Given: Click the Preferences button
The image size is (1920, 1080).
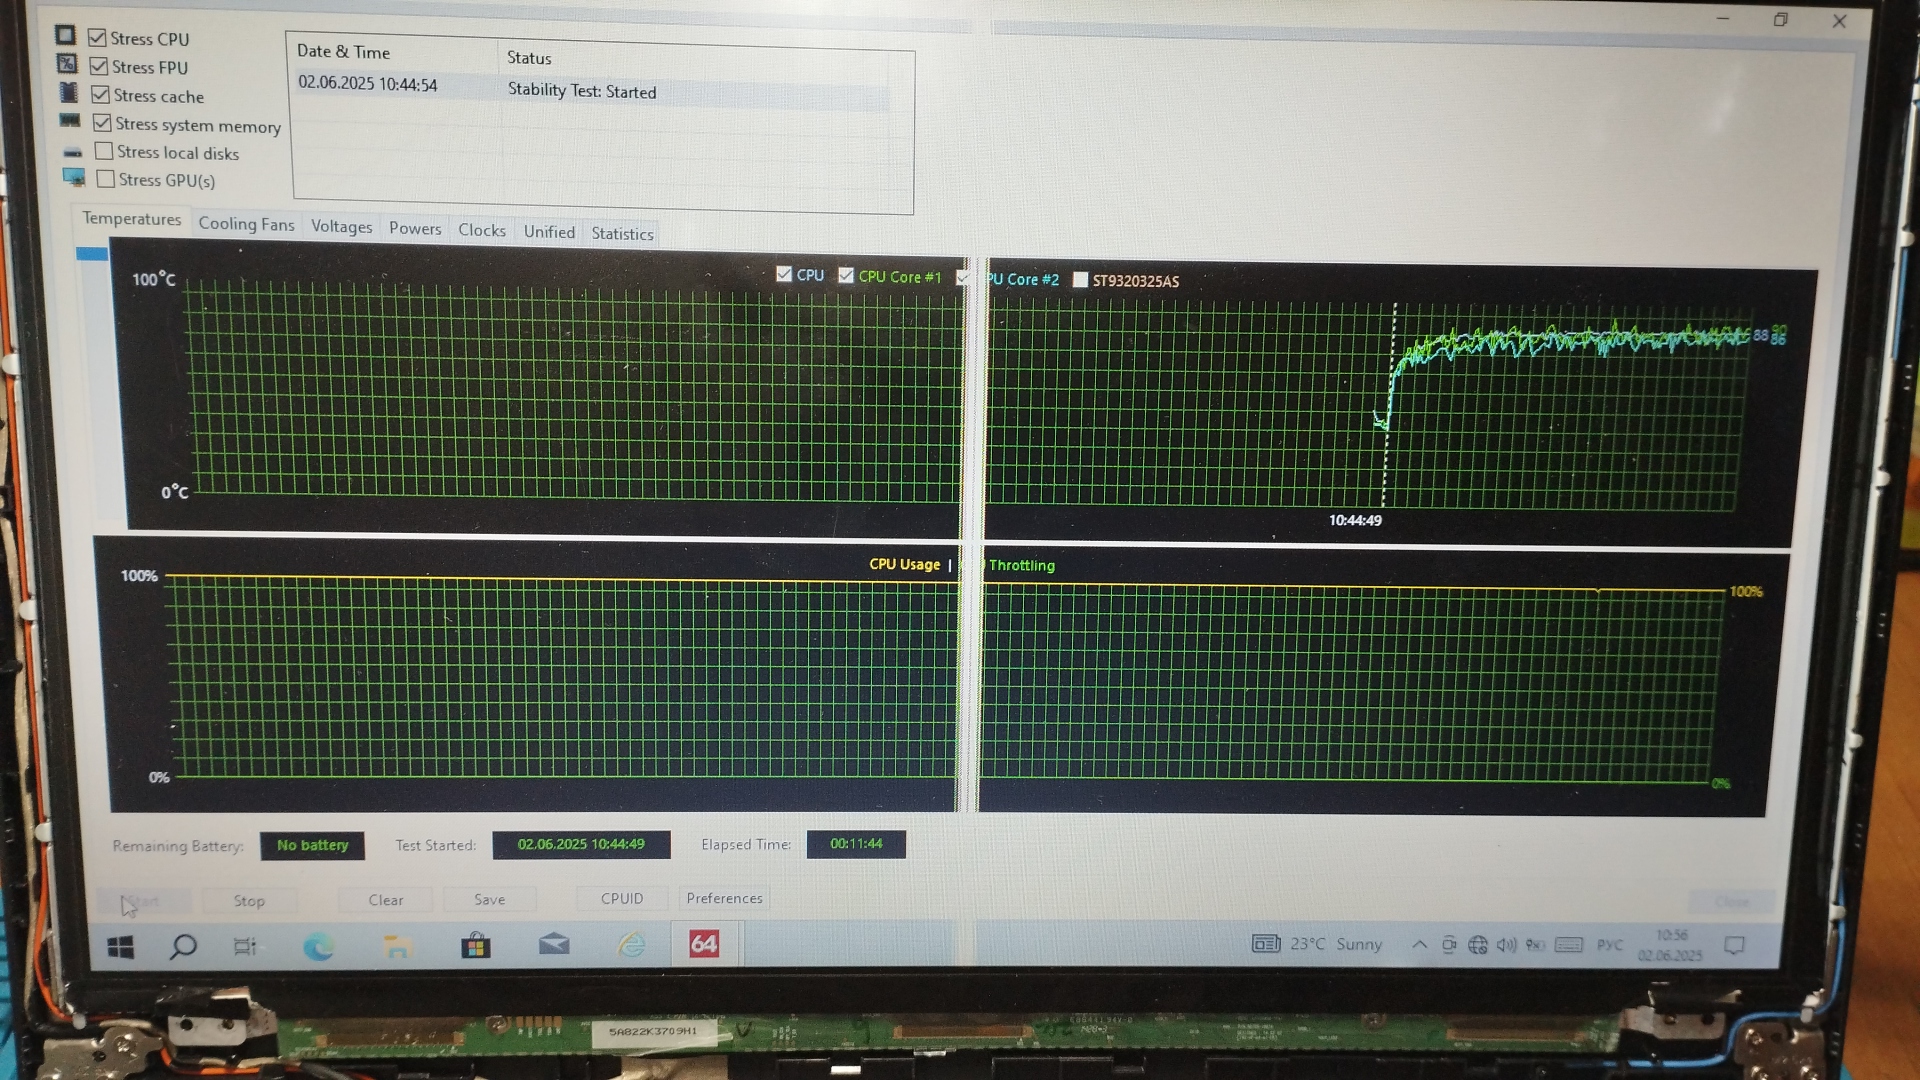Looking at the screenshot, I should pos(724,898).
